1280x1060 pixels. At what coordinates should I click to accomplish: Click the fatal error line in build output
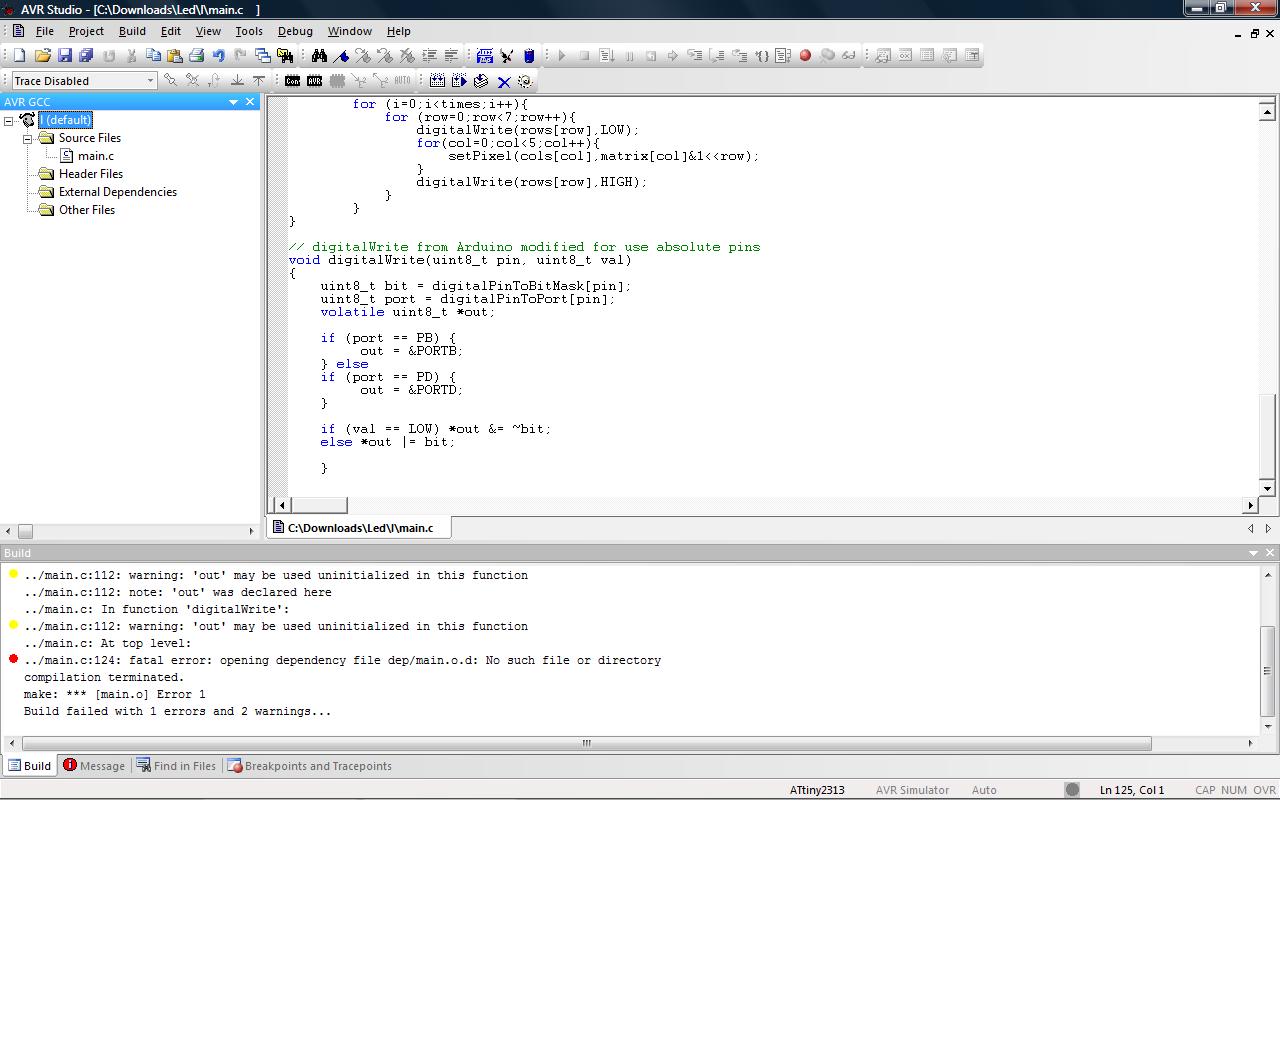click(342, 660)
